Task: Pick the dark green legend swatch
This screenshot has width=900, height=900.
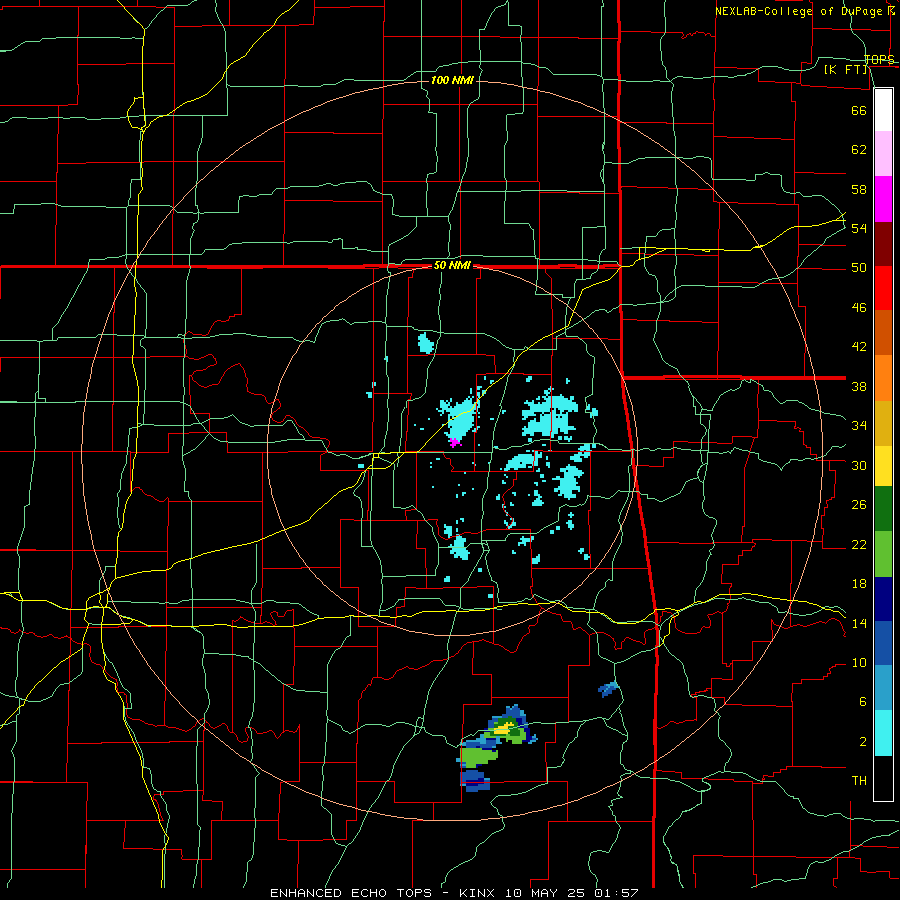Action: click(883, 509)
